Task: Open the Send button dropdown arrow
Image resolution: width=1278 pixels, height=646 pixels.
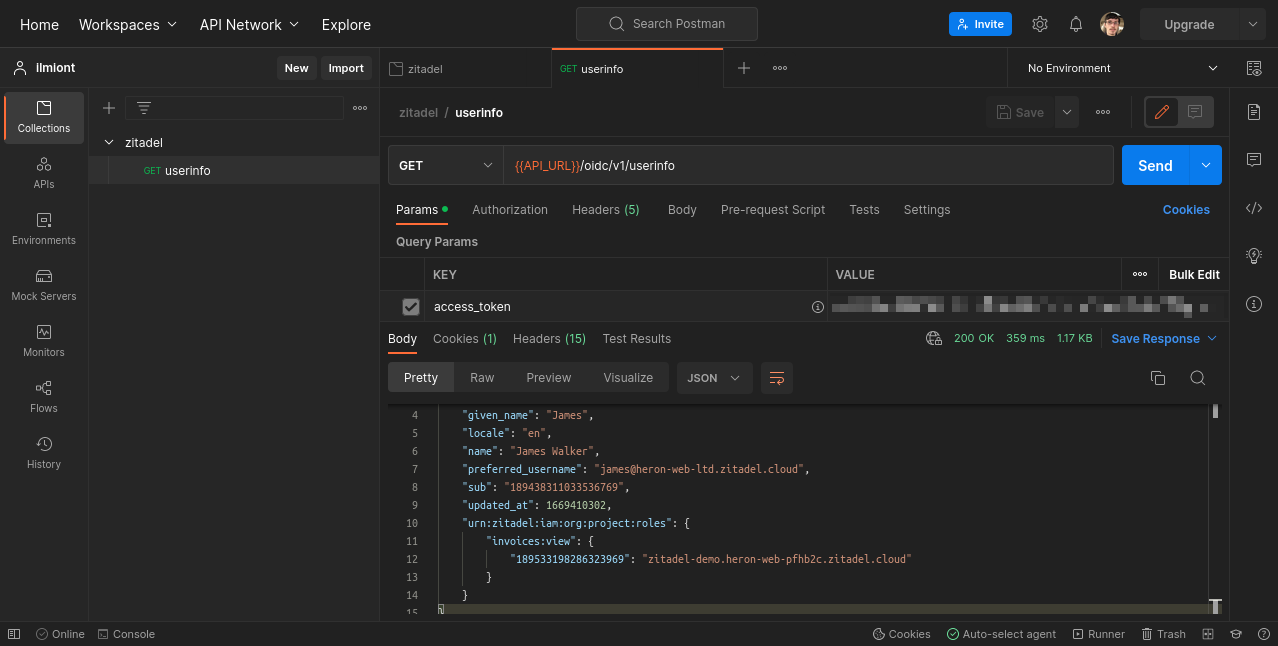Action: (1206, 165)
